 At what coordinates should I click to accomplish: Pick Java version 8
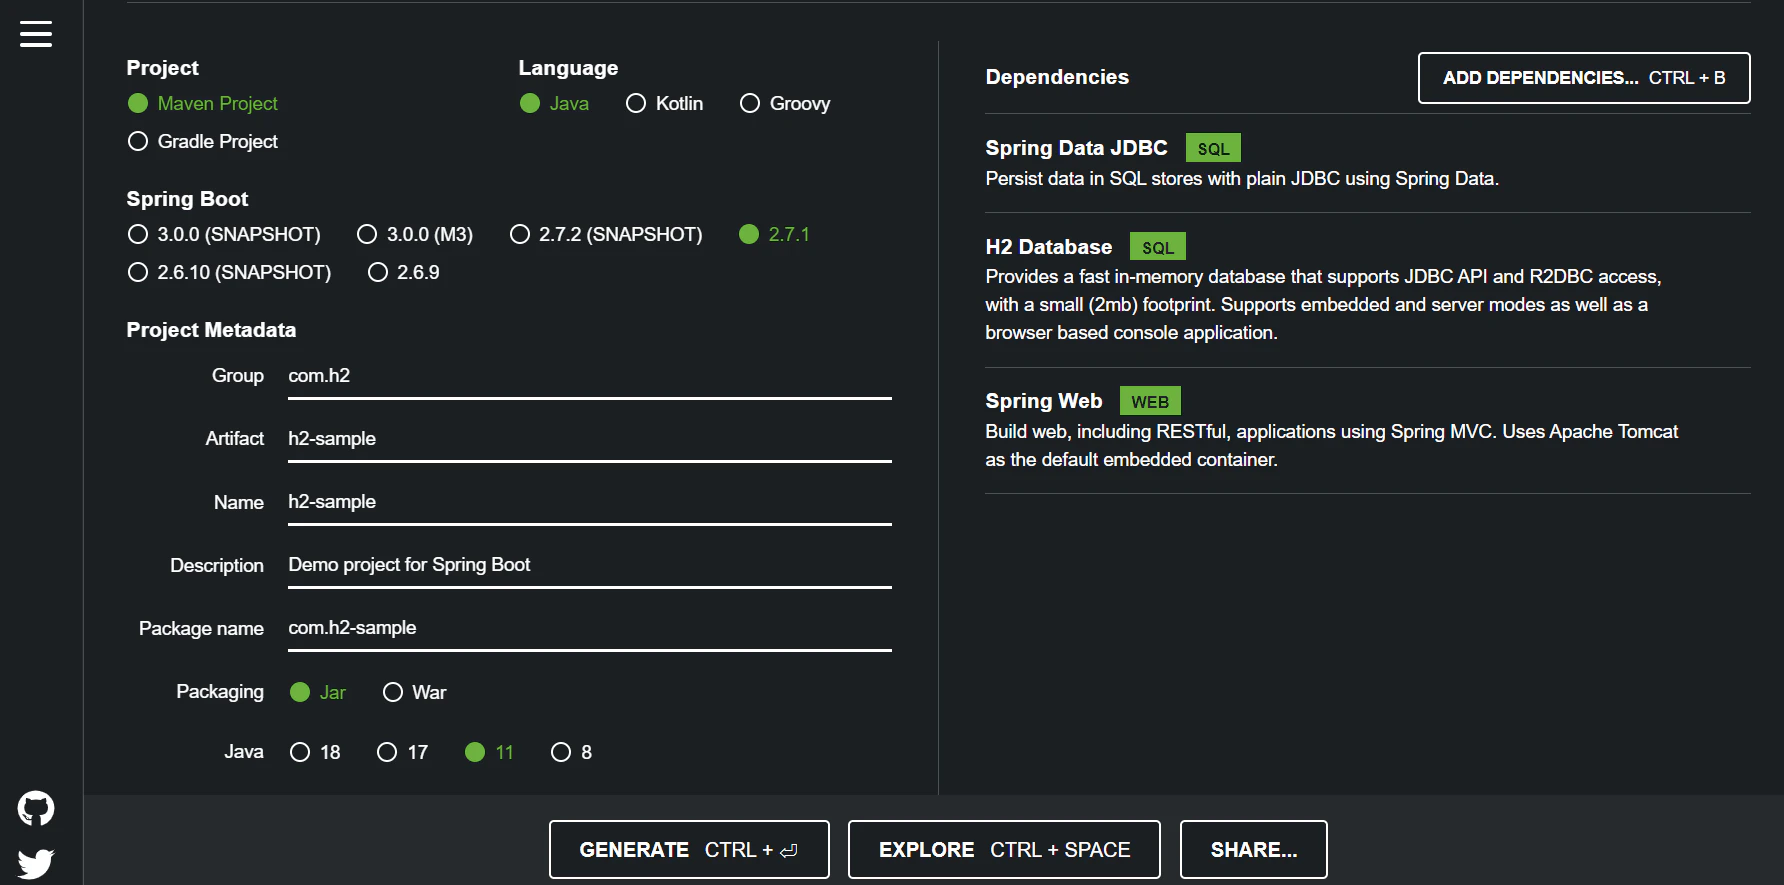(x=572, y=752)
